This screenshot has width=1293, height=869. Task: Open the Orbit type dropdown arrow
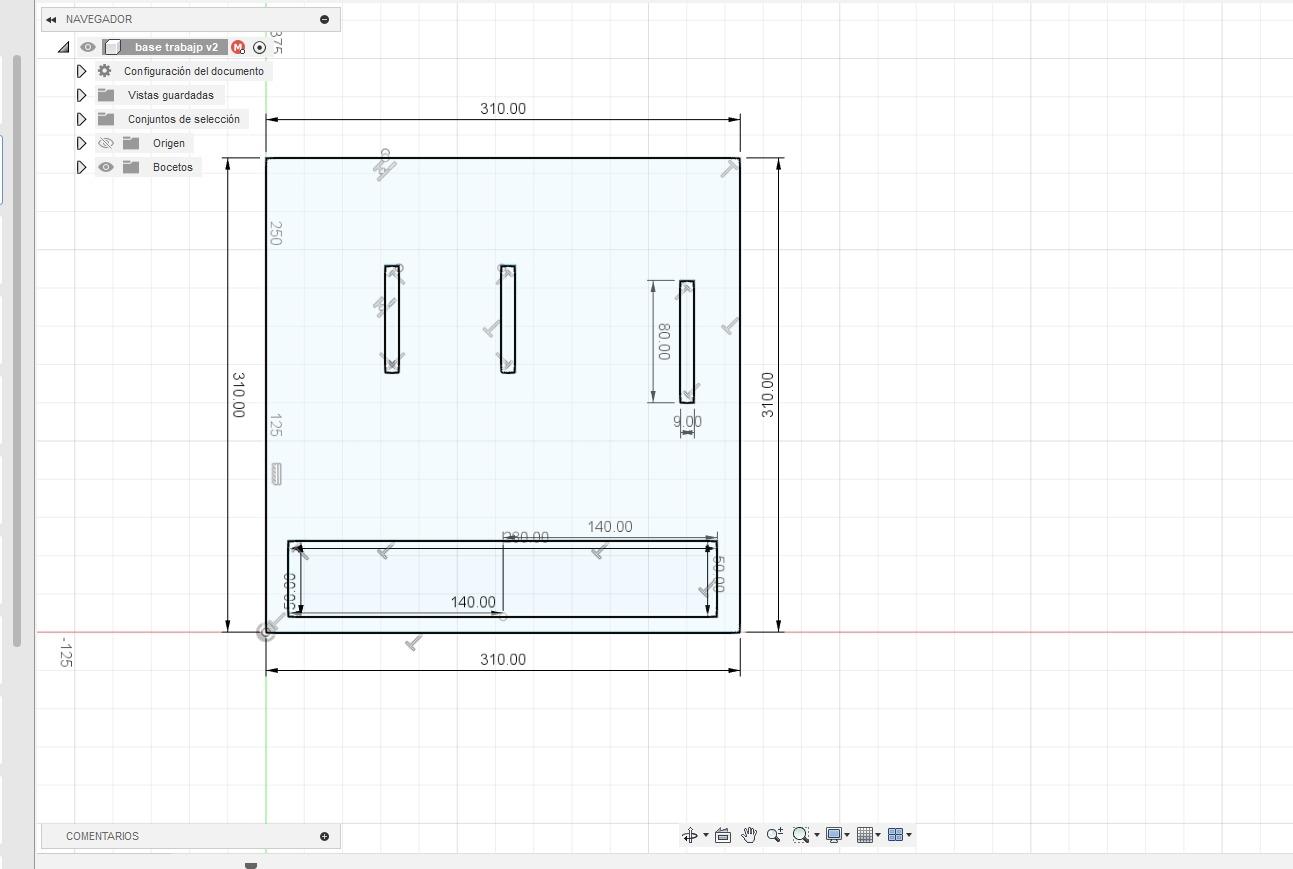point(706,835)
